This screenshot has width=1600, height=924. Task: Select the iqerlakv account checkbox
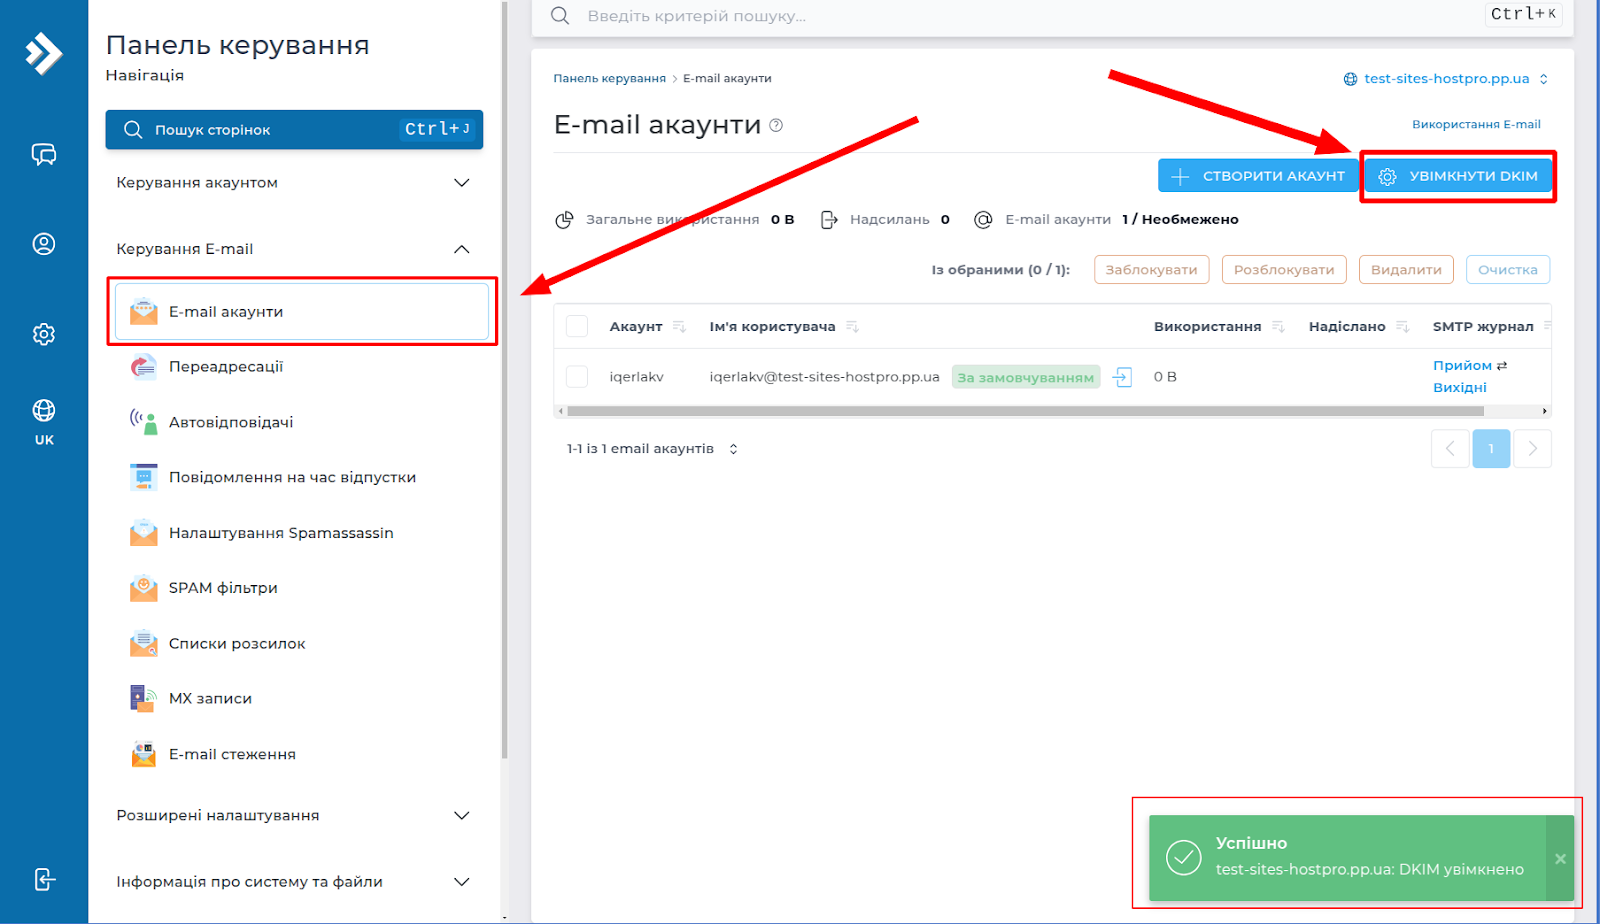(x=577, y=377)
